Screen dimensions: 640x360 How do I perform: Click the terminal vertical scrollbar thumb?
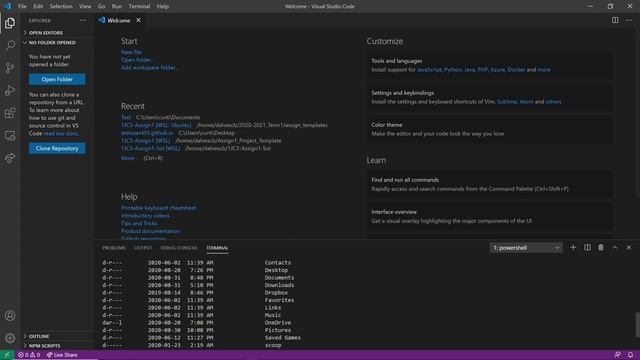coord(637,324)
